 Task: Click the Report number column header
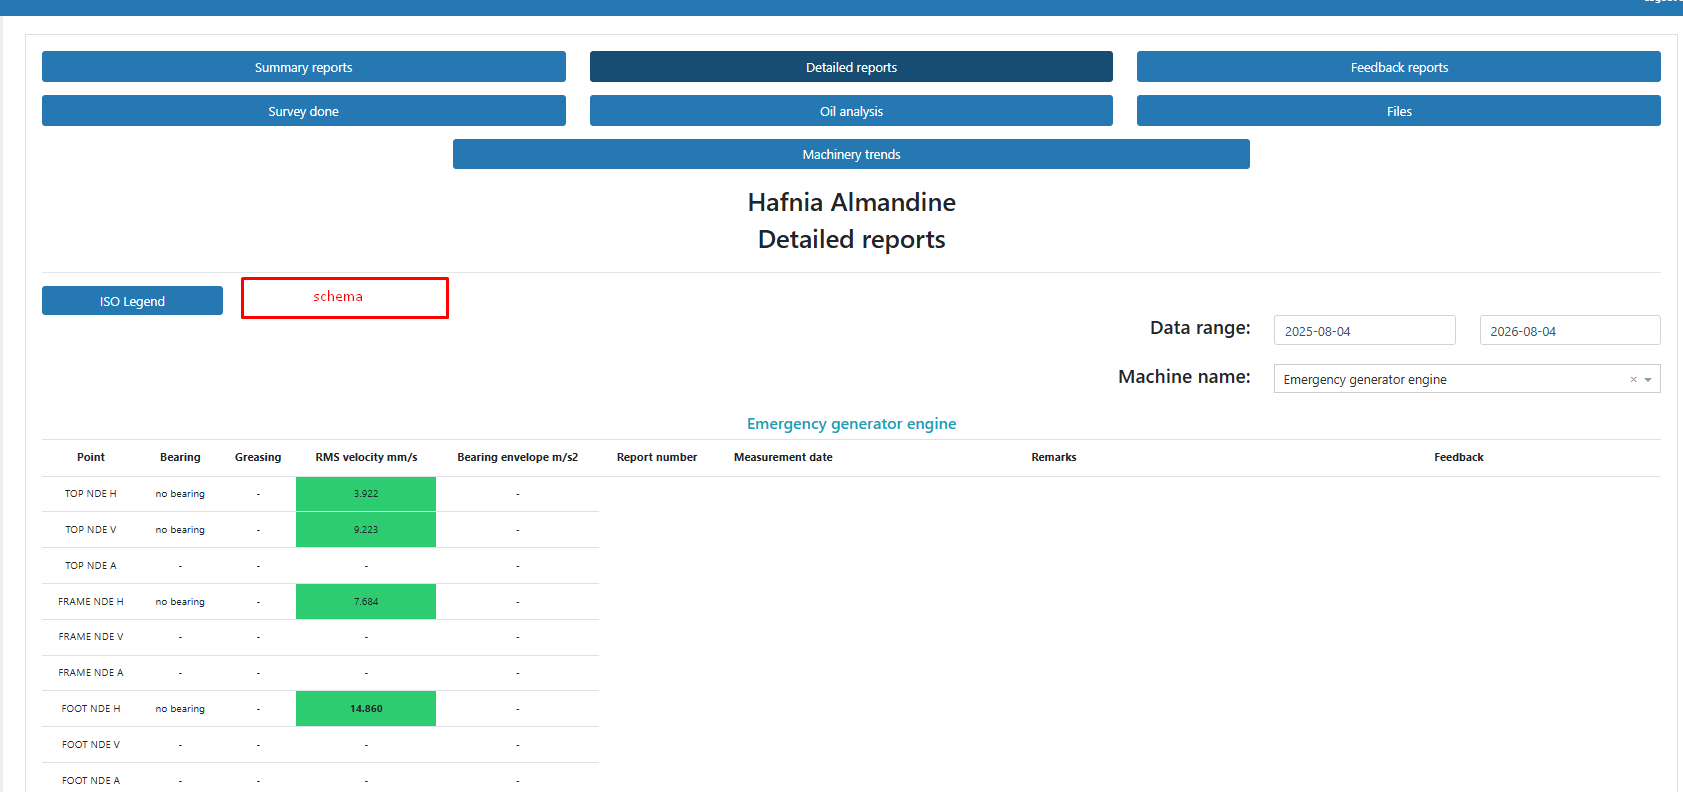(x=657, y=457)
